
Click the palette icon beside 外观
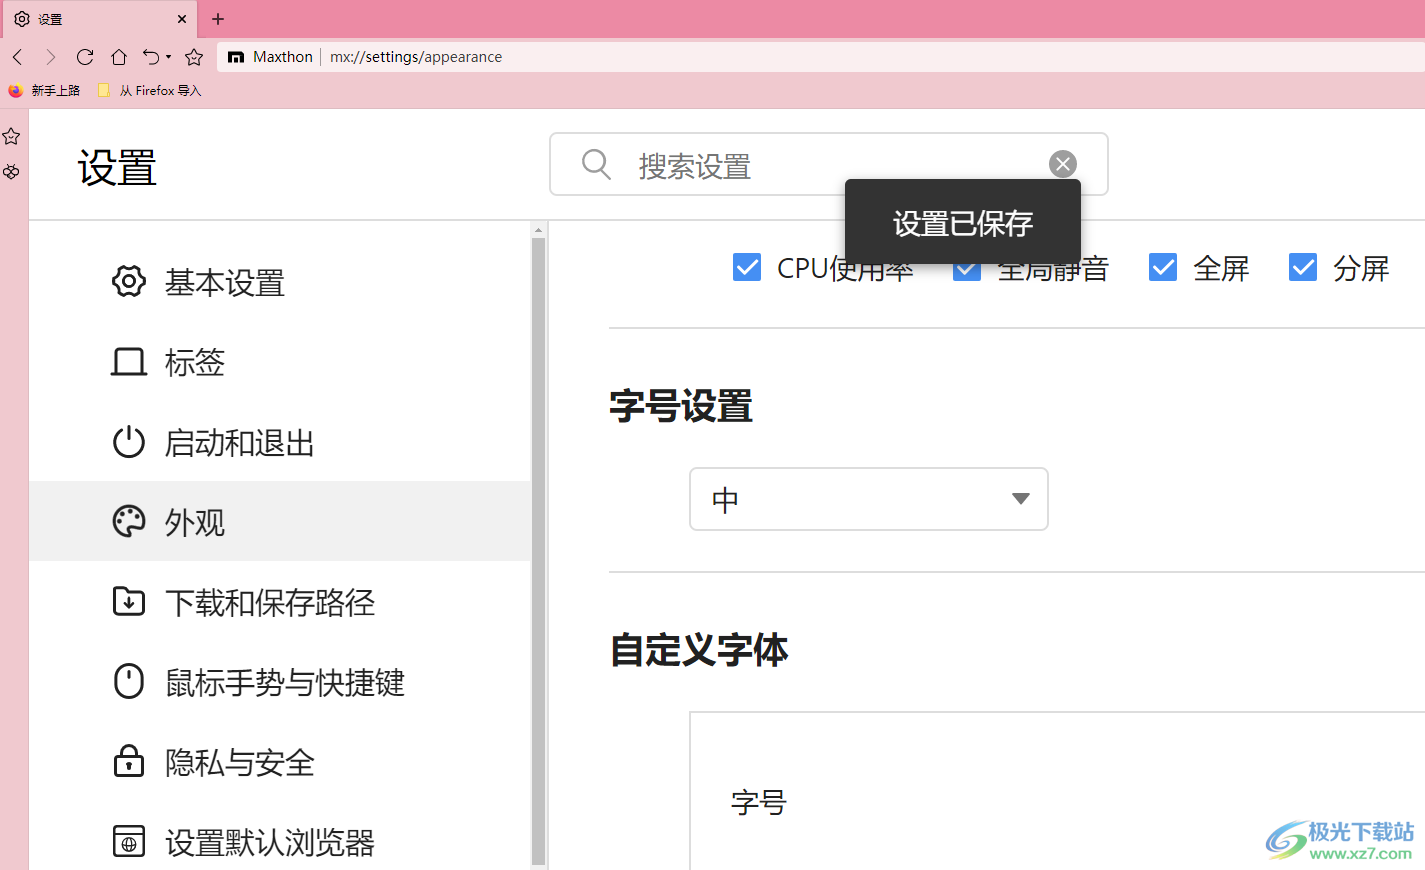129,521
